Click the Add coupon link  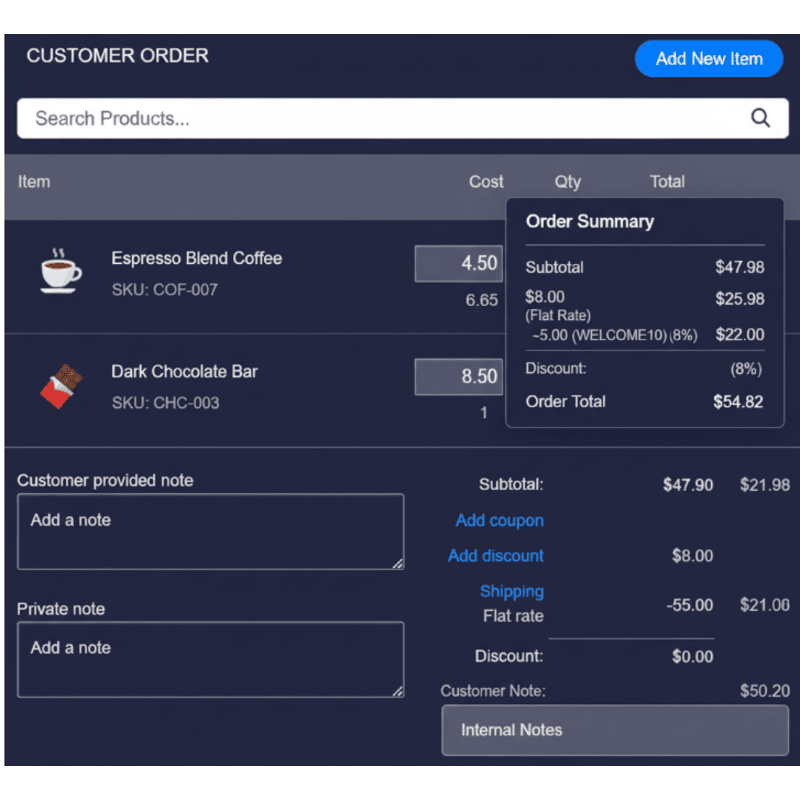click(499, 520)
